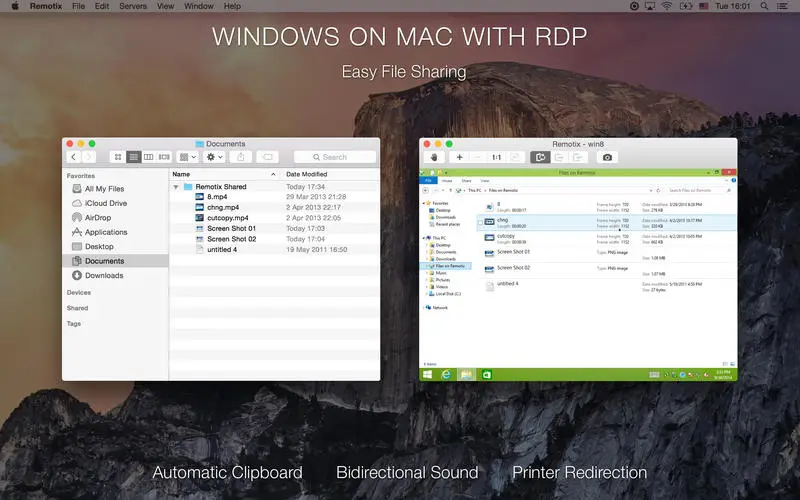Click the Finder share button
This screenshot has width=800, height=500.
click(x=241, y=157)
